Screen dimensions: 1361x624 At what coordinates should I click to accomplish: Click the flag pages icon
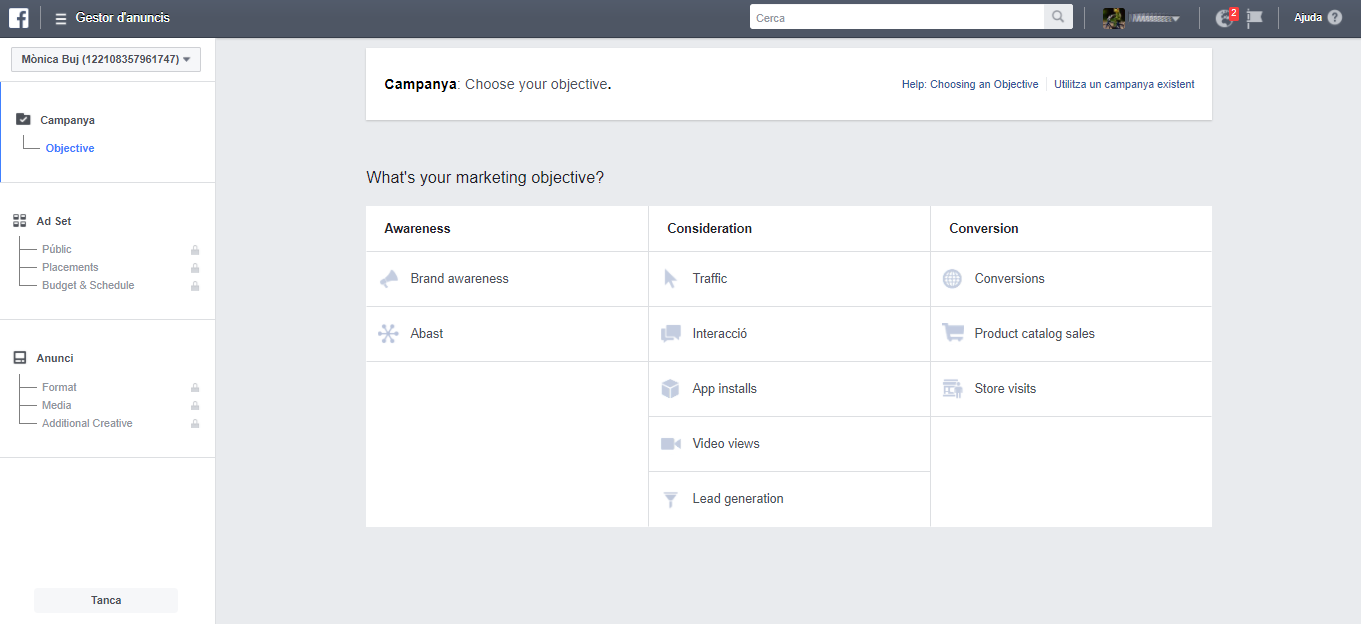pyautogui.click(x=1254, y=18)
